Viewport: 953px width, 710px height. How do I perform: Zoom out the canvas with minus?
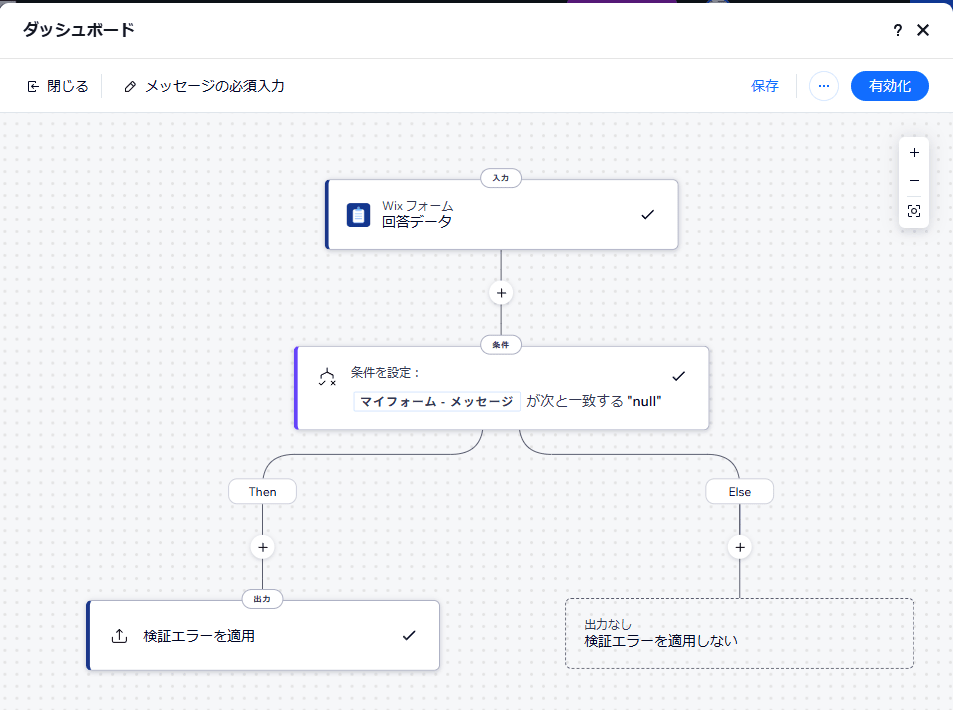[914, 181]
